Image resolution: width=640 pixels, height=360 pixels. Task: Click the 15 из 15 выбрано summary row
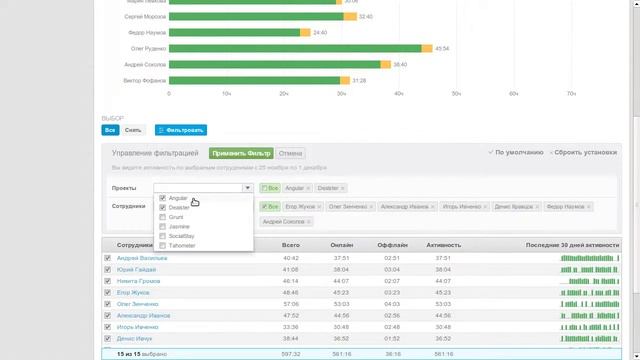(361, 354)
